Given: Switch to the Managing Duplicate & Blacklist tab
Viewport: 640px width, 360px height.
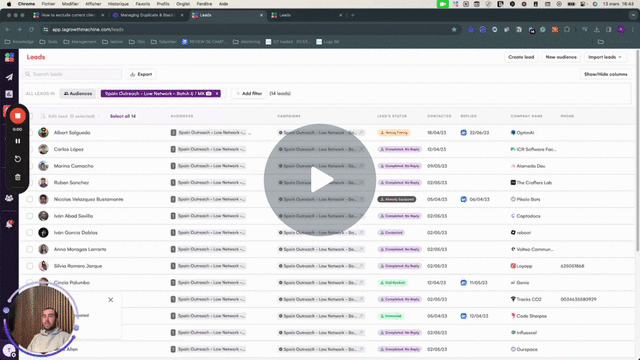Looking at the screenshot, I should point(148,15).
